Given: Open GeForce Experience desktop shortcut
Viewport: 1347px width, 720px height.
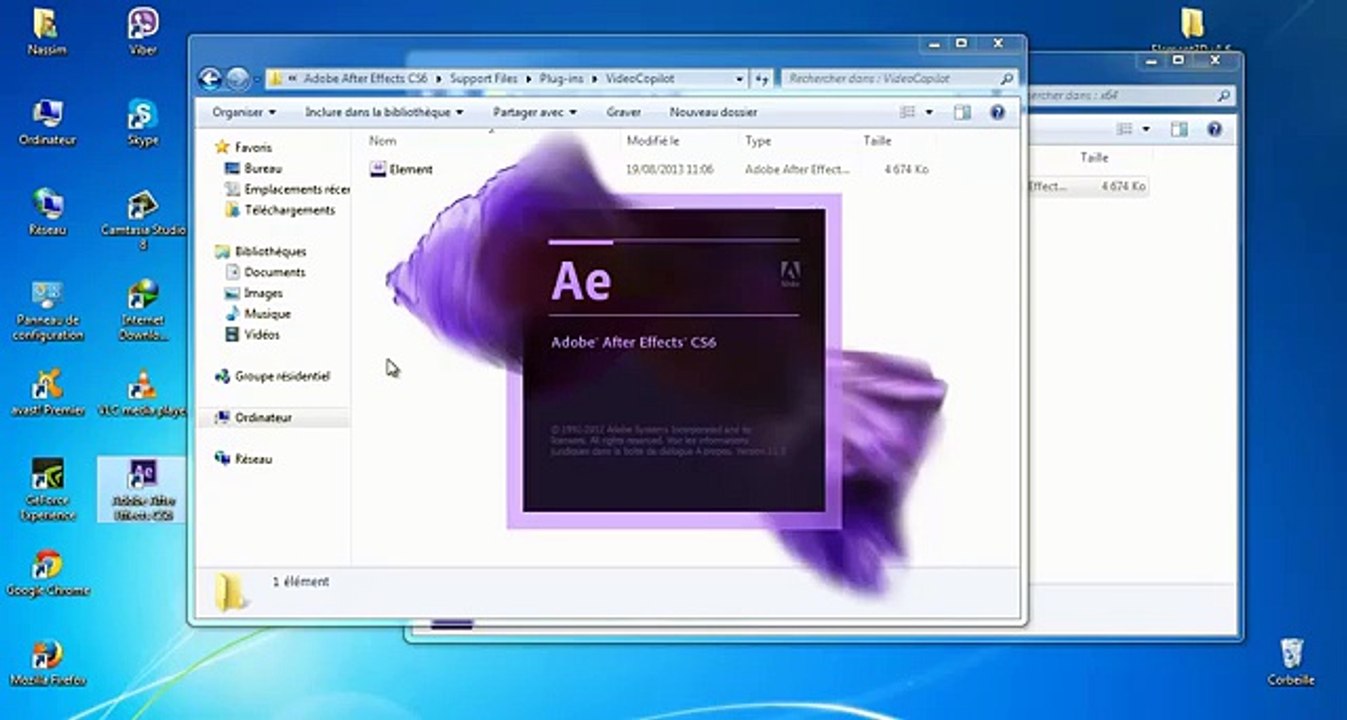Looking at the screenshot, I should pyautogui.click(x=47, y=490).
